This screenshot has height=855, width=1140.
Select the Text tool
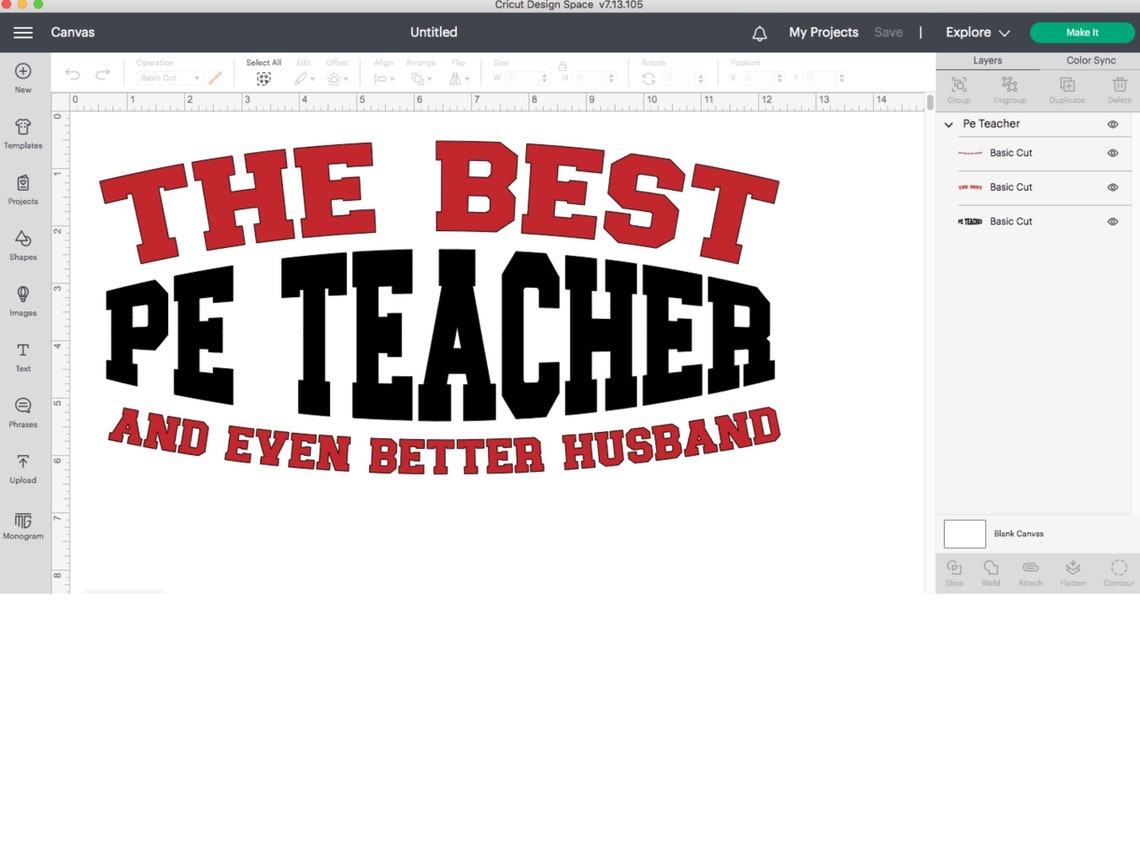pos(22,355)
